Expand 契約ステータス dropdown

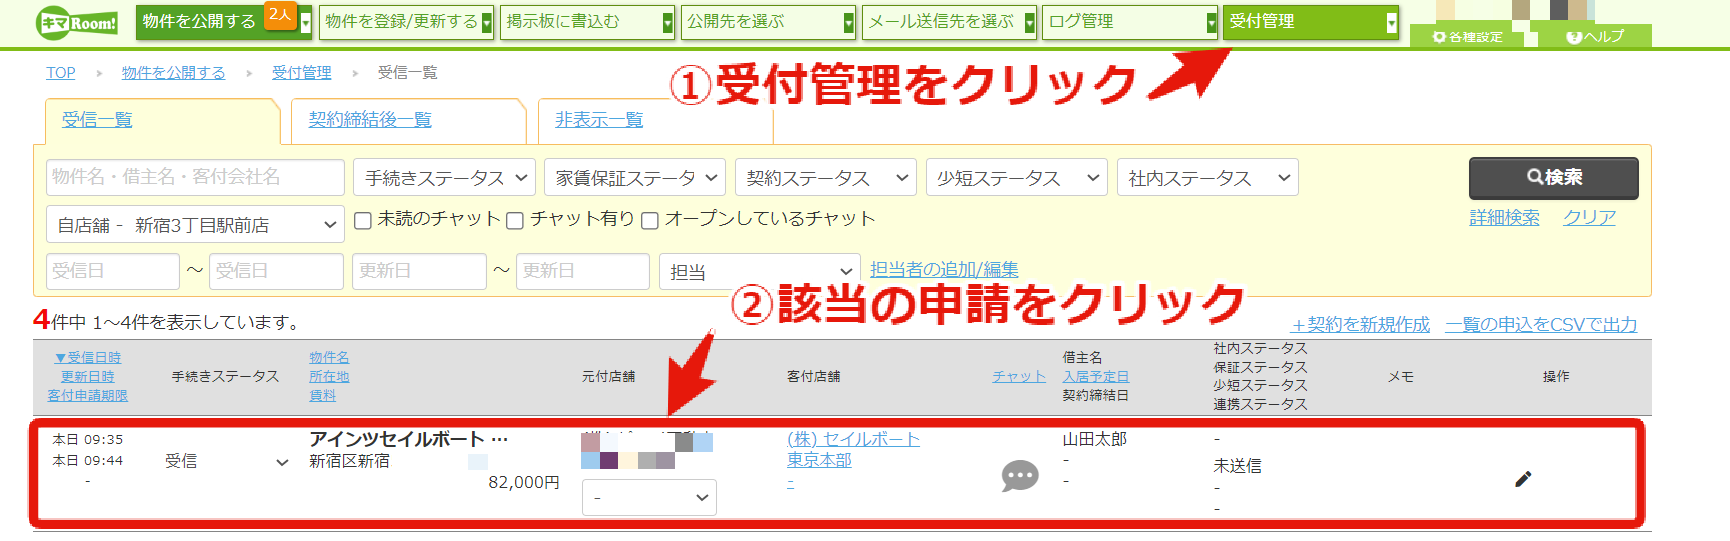tap(826, 178)
